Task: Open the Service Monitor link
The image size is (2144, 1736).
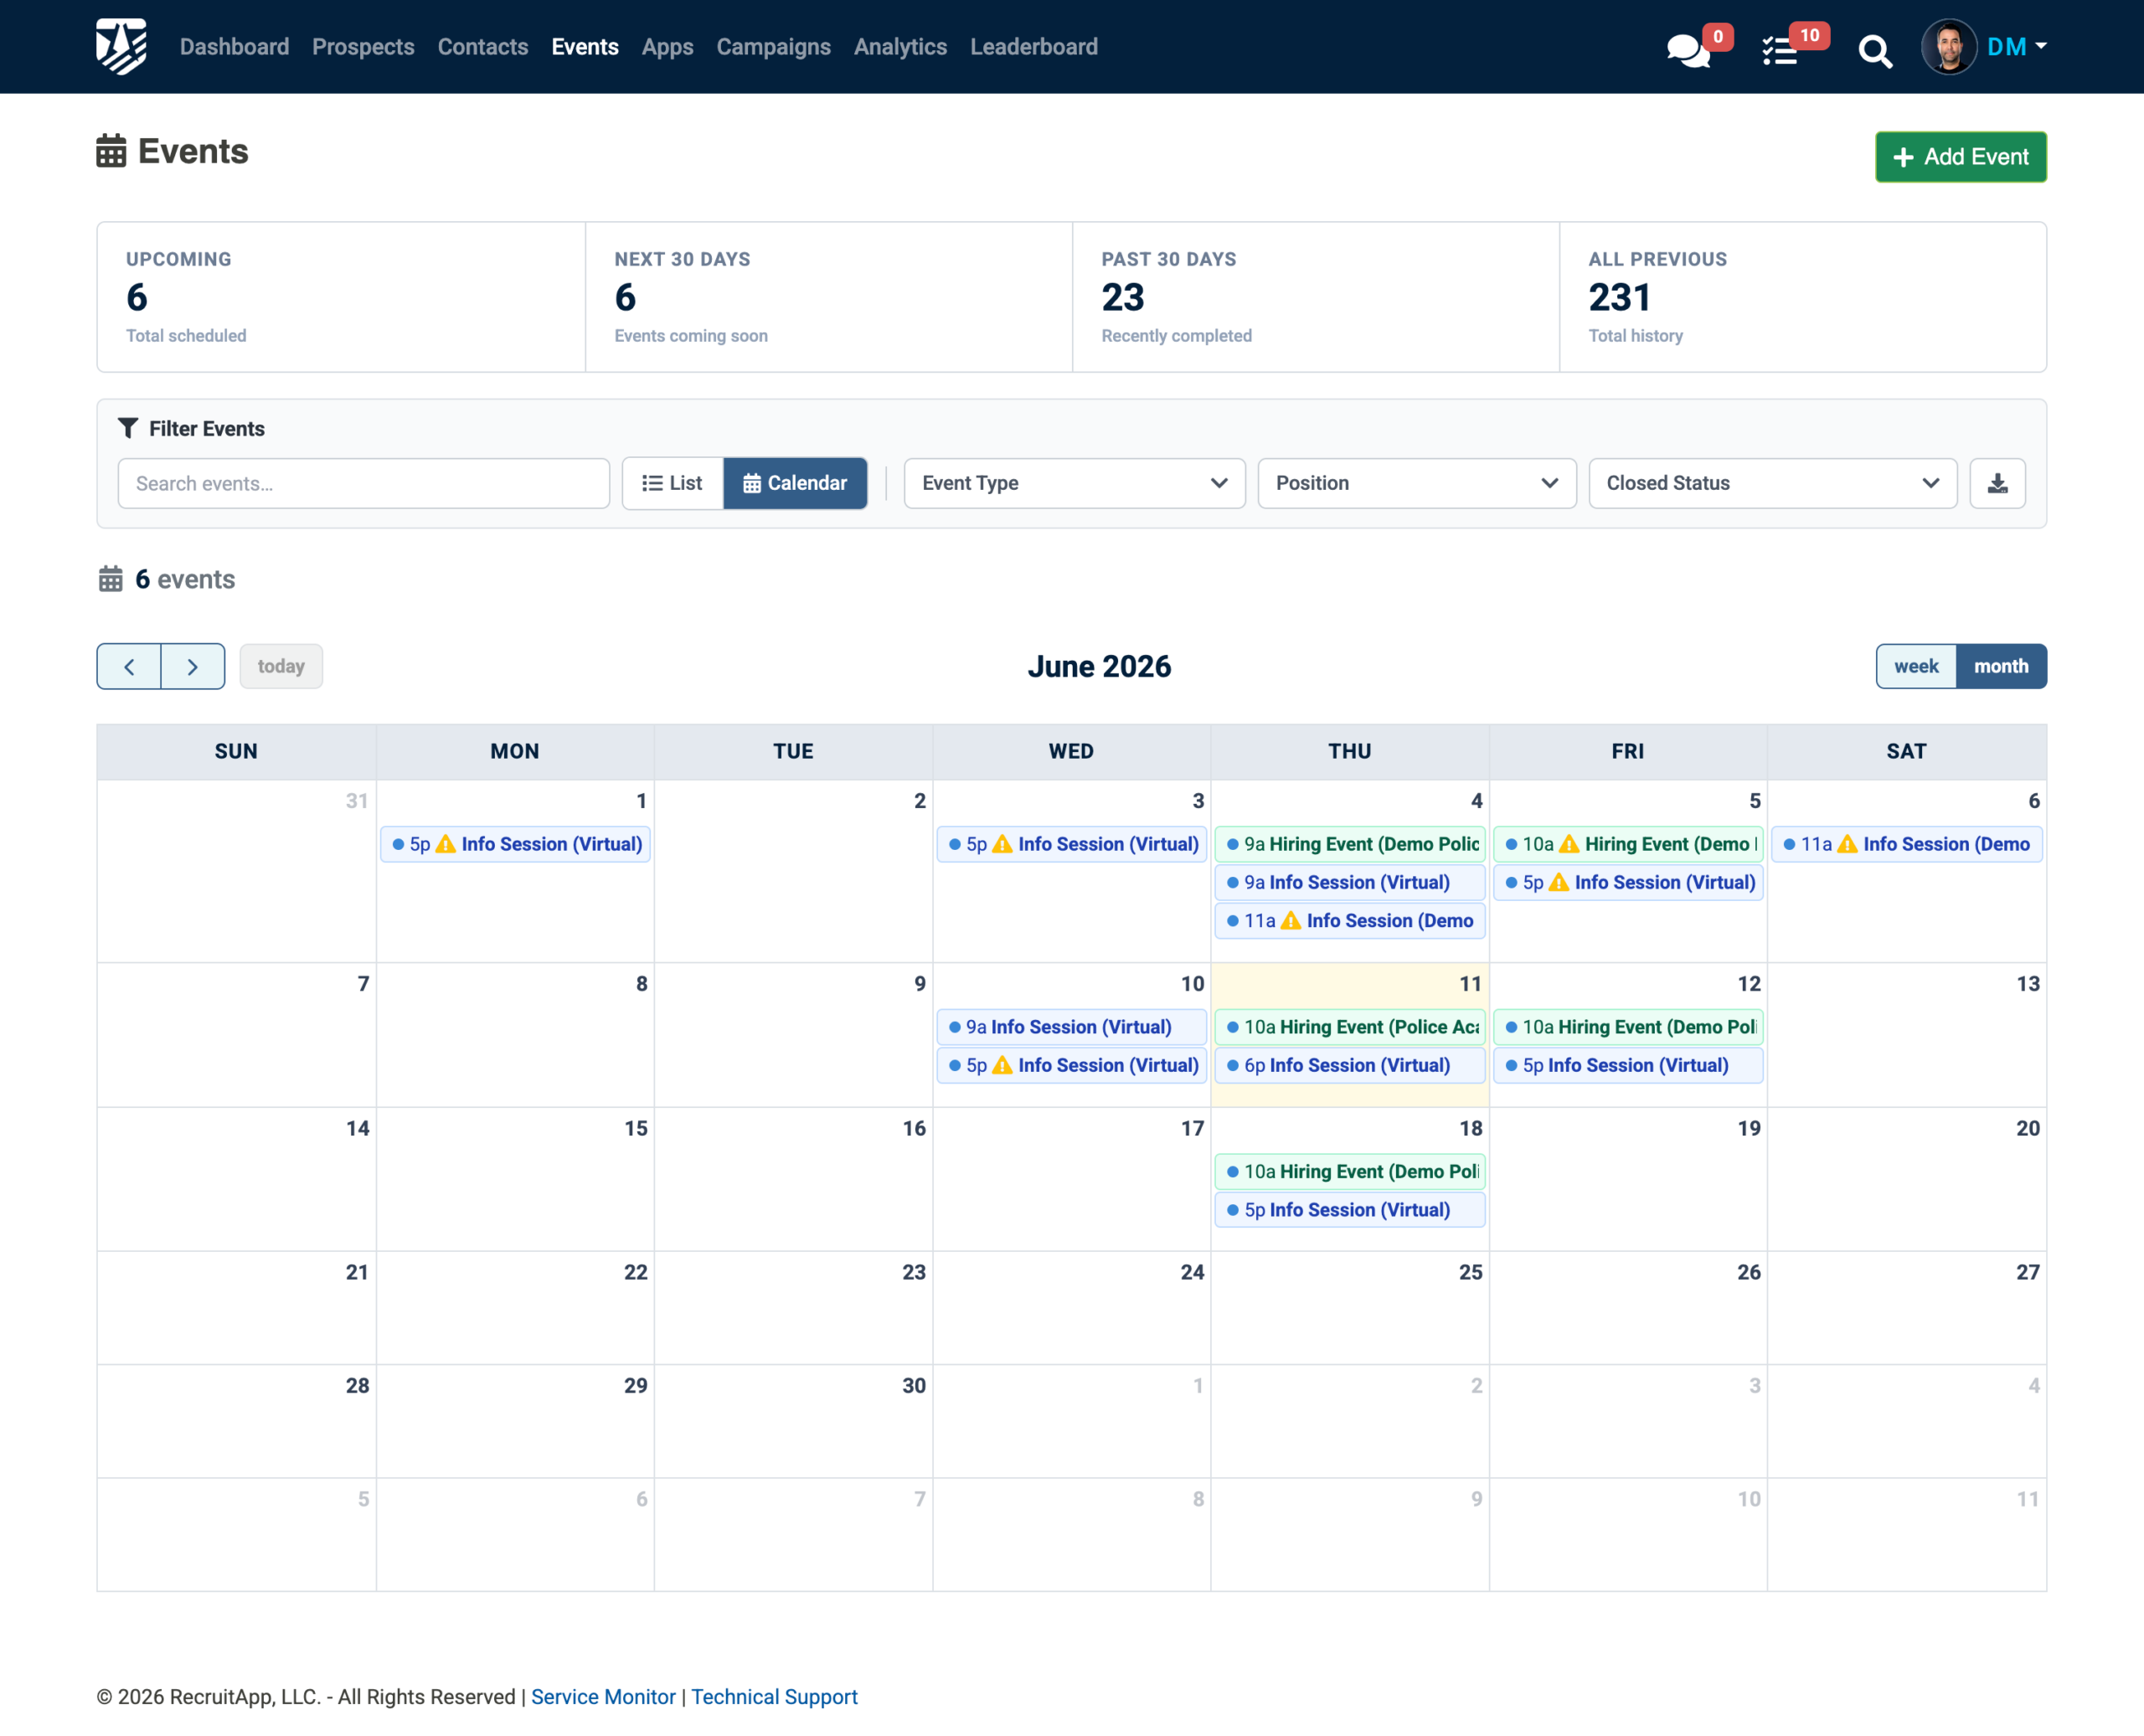Action: coord(603,1696)
